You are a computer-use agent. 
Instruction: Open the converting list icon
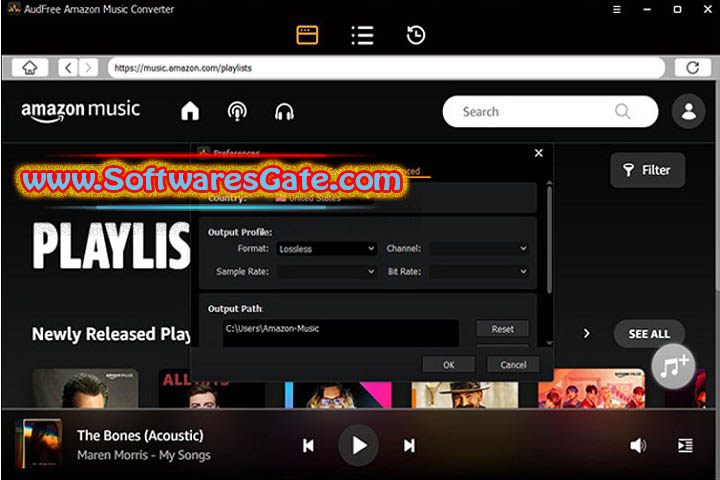tap(362, 35)
